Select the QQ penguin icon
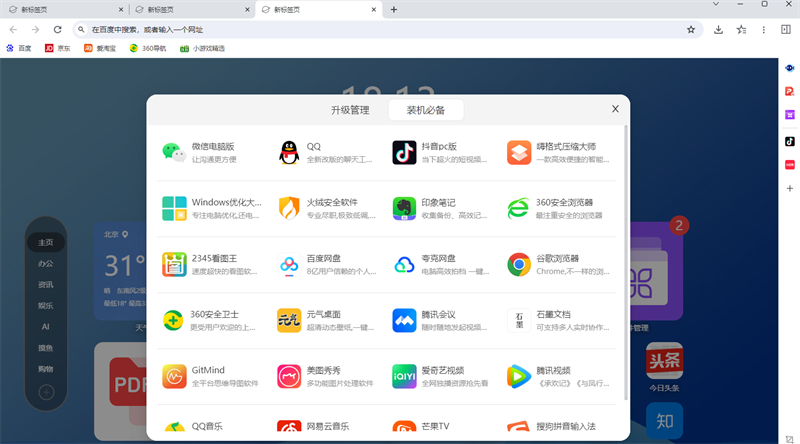 [x=289, y=153]
